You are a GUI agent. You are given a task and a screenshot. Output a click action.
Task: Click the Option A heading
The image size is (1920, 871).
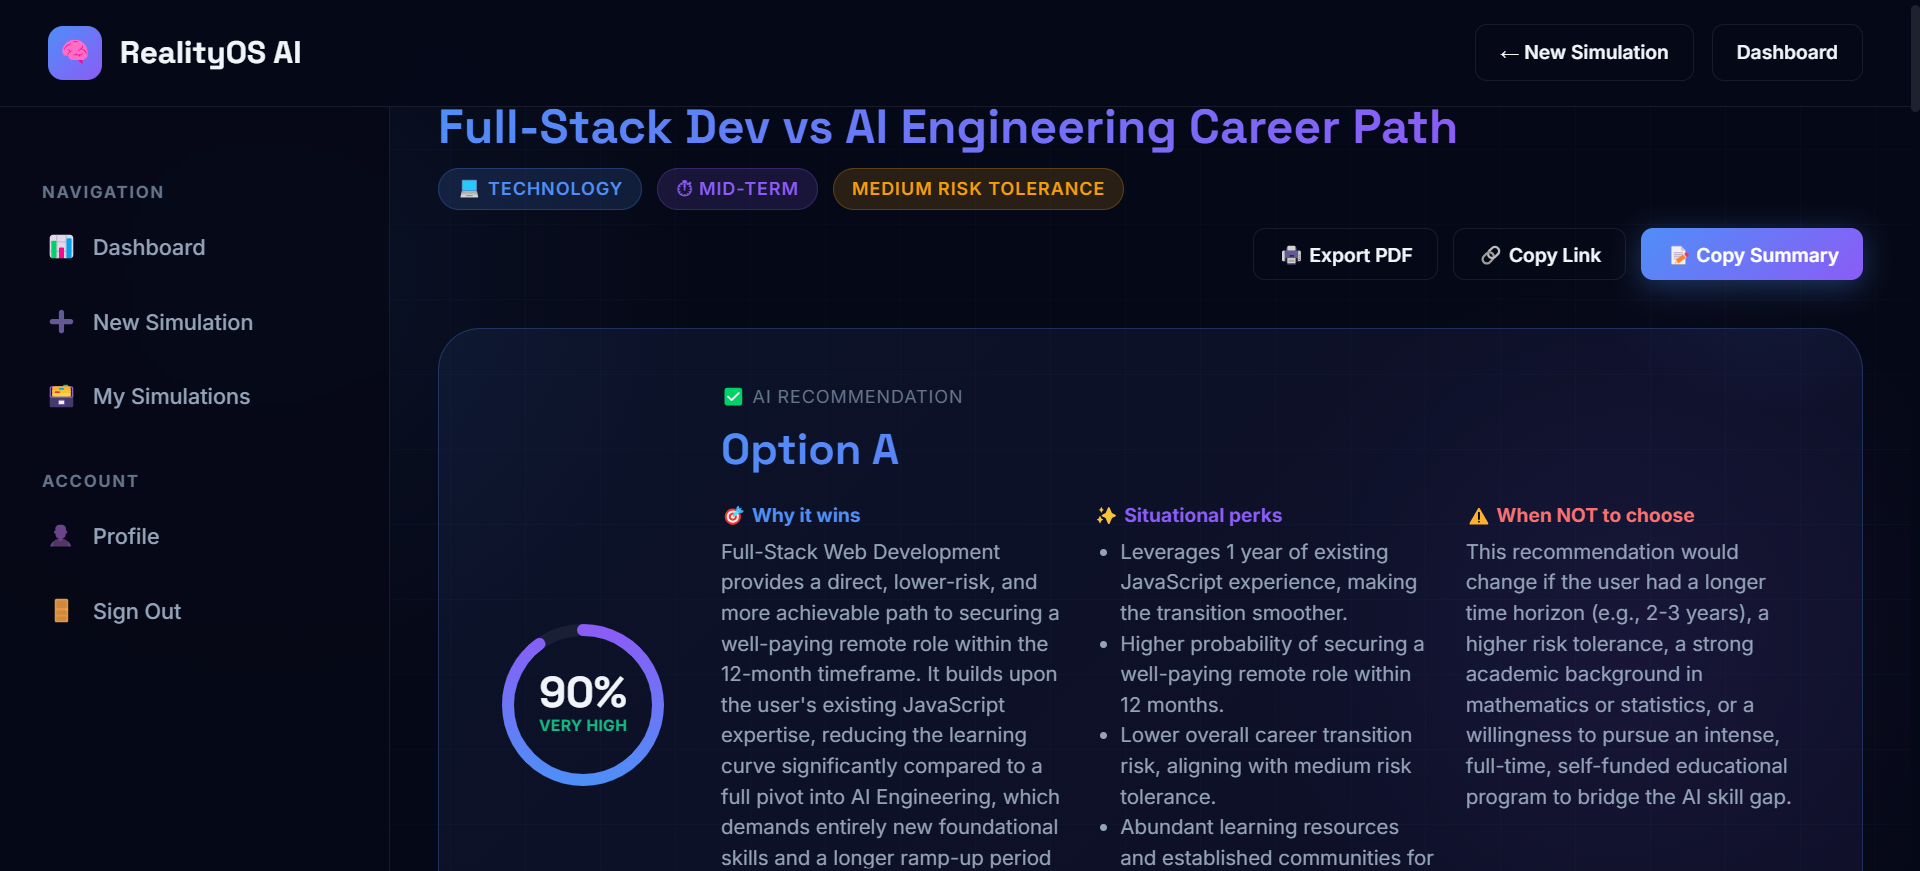click(810, 449)
